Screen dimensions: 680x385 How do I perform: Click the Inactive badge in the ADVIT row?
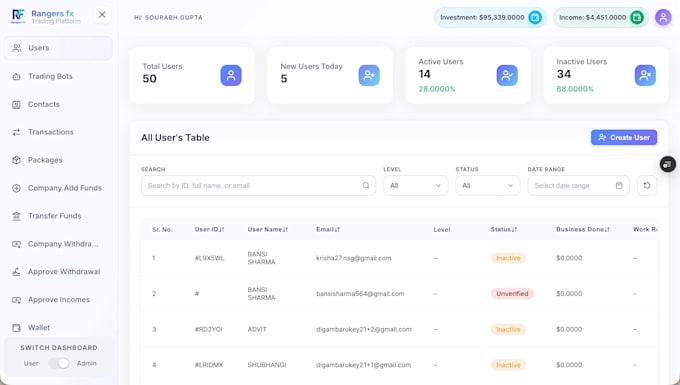tap(508, 330)
